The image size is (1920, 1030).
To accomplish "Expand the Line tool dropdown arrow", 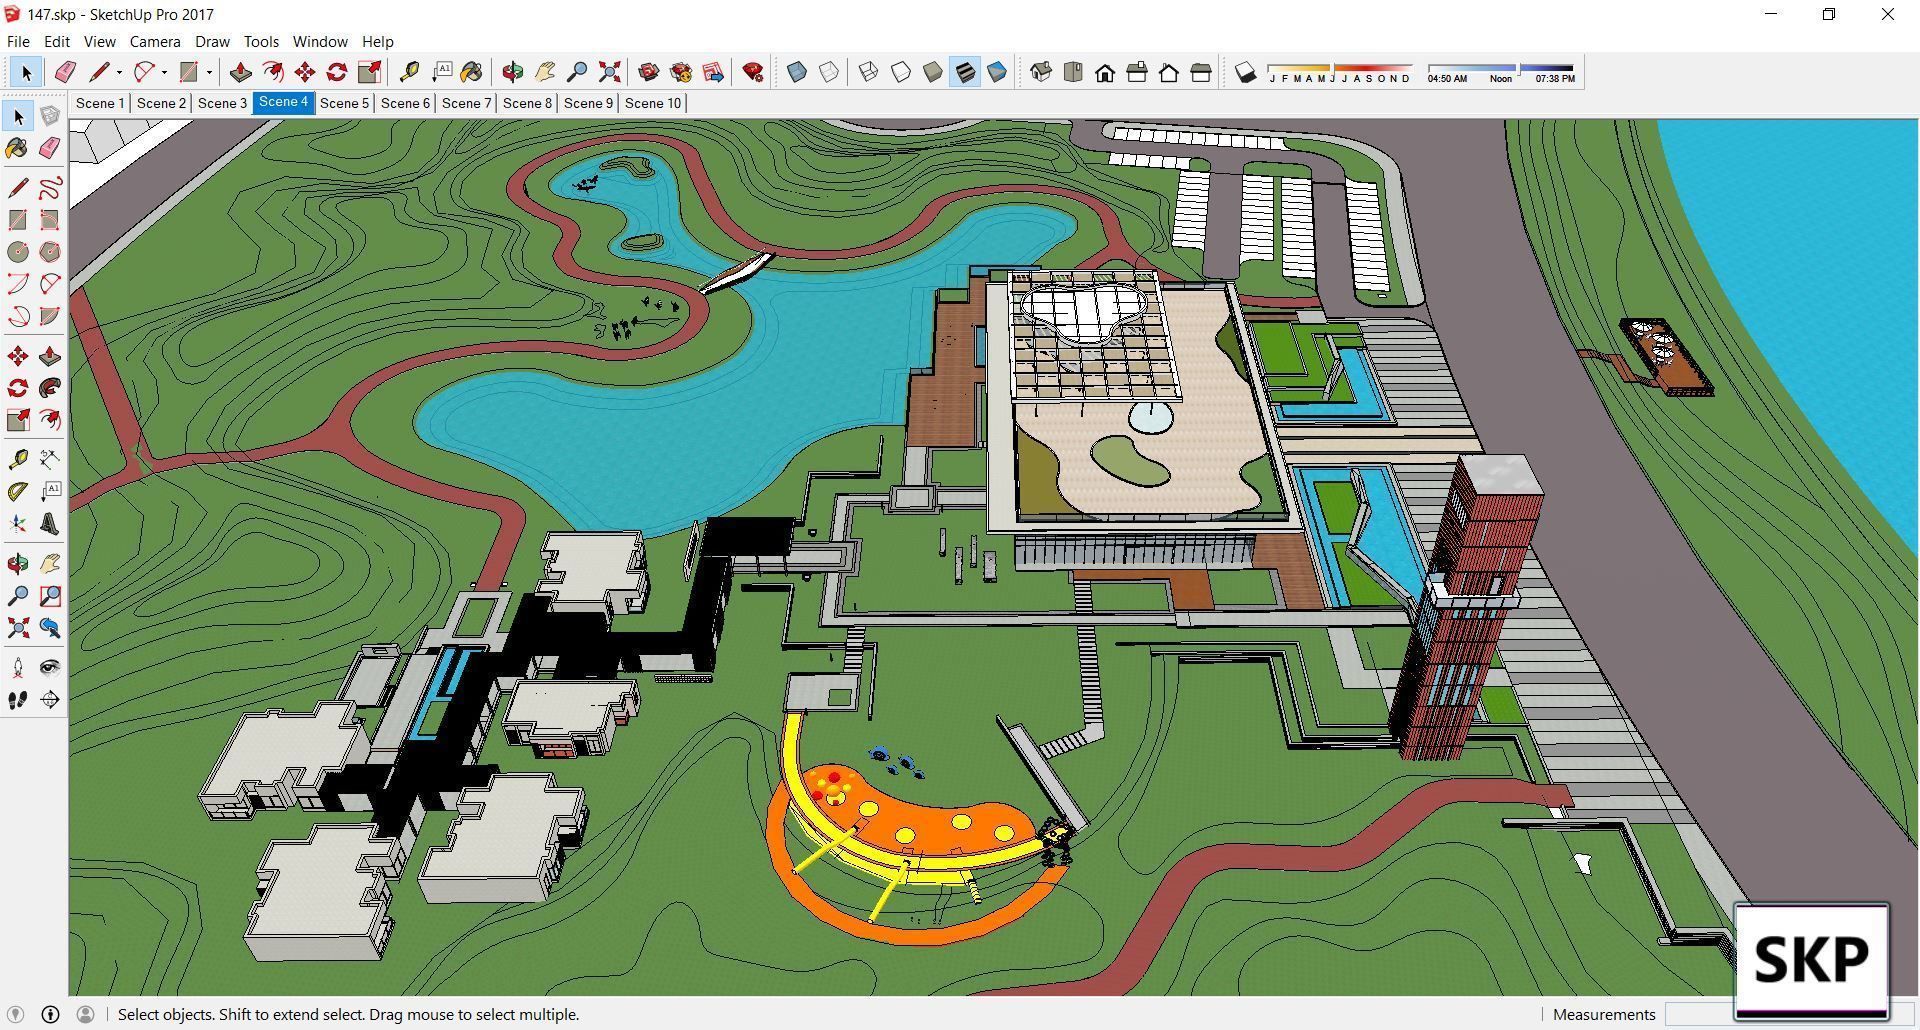I will coord(119,72).
